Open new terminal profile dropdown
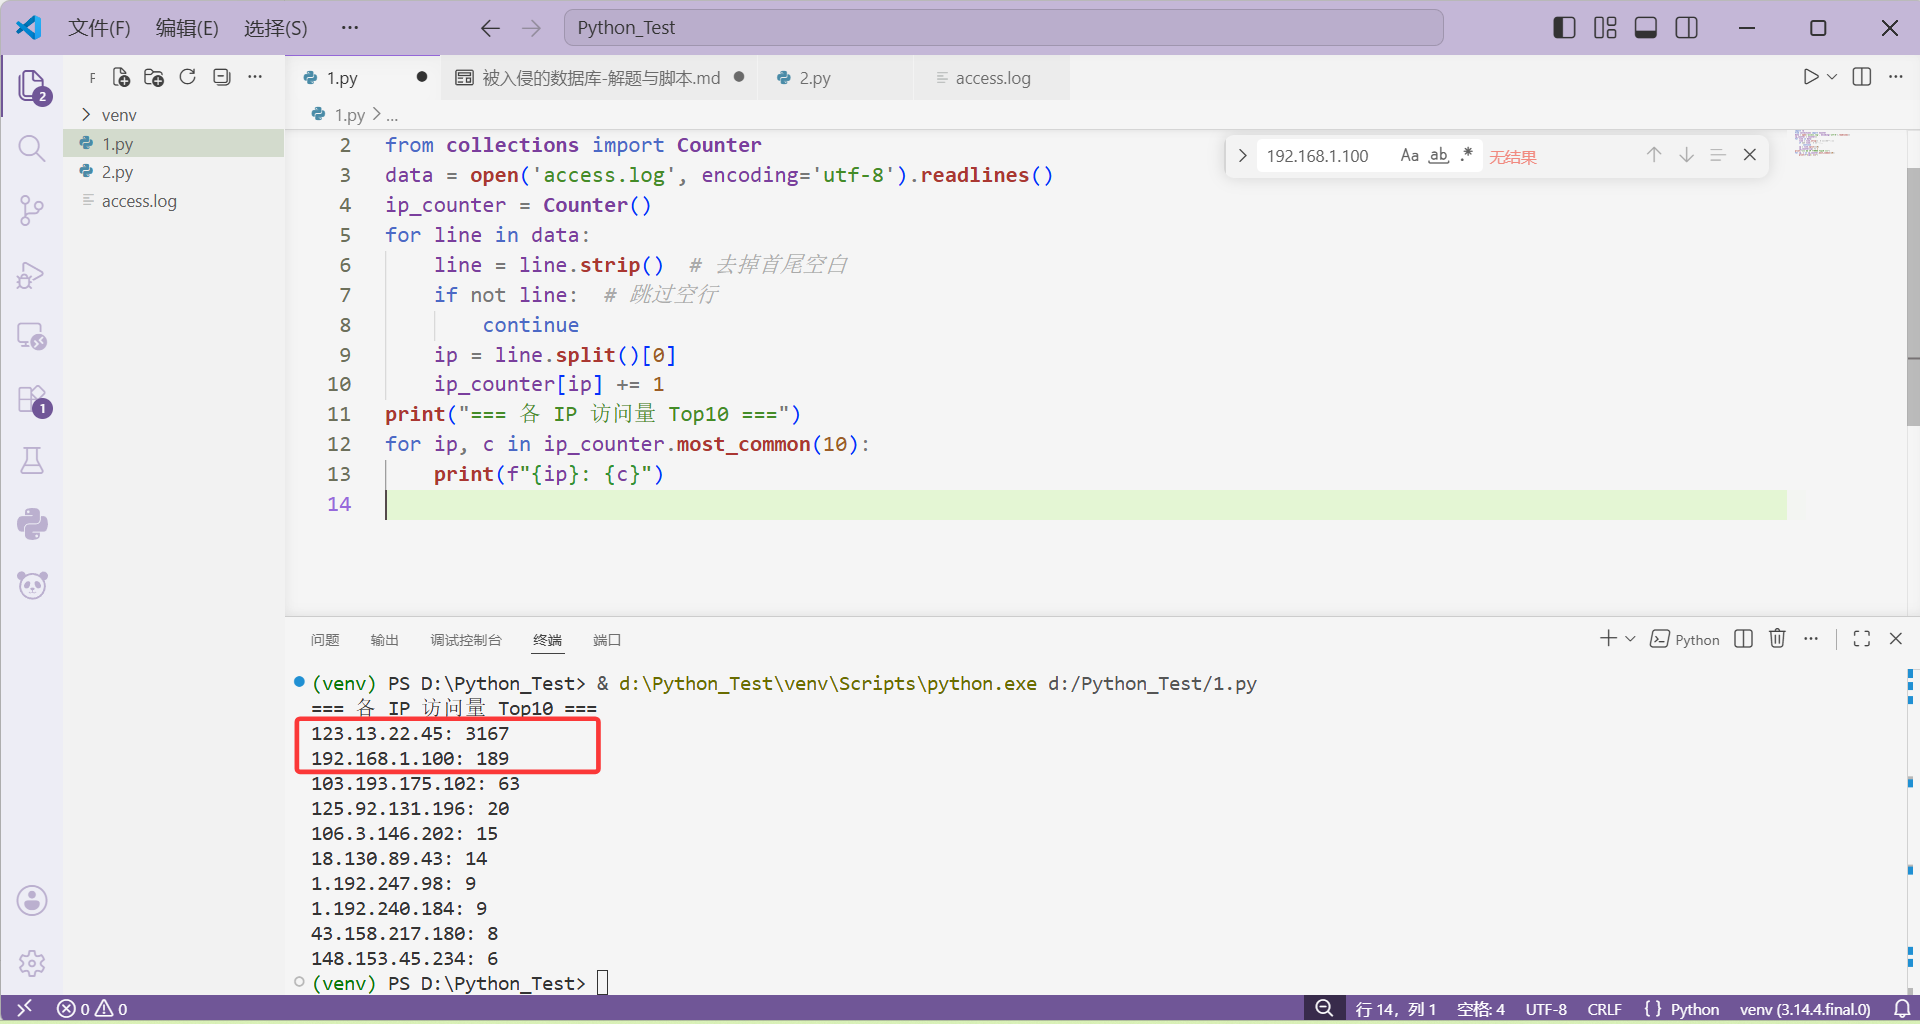The height and width of the screenshot is (1024, 1920). [x=1630, y=639]
